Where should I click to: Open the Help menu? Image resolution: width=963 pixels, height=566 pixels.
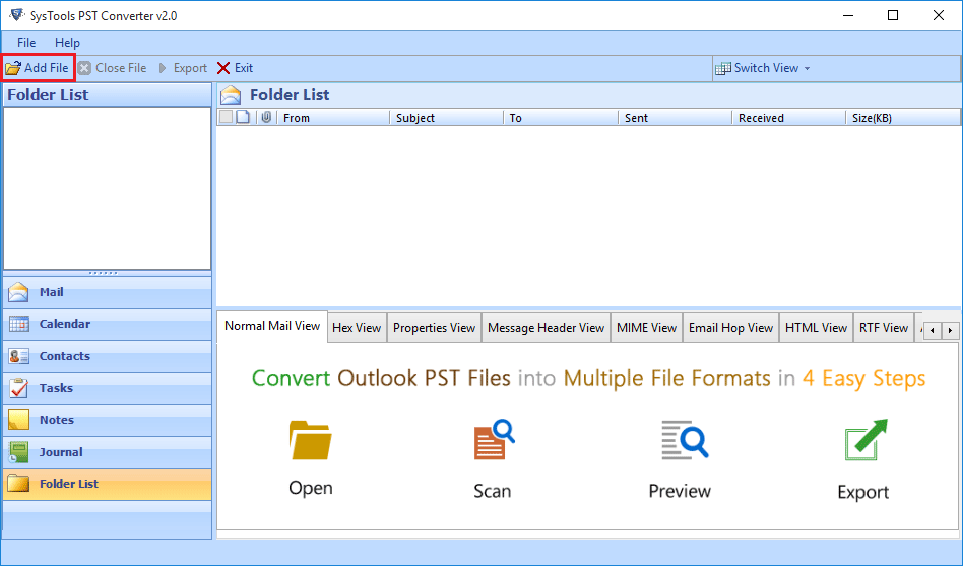tap(67, 42)
